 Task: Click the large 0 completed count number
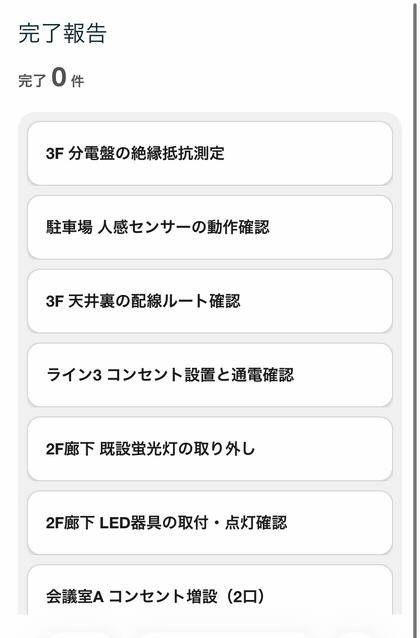tap(59, 76)
